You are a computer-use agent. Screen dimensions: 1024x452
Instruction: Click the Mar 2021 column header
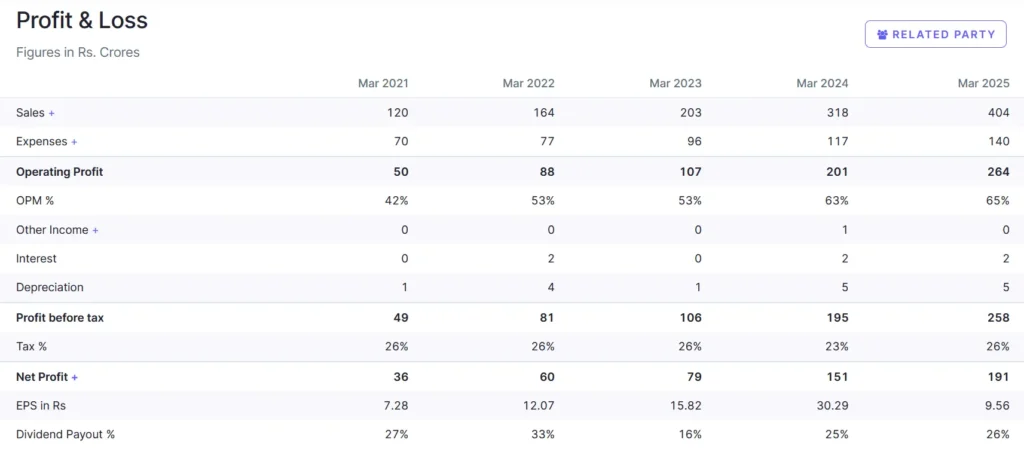[383, 83]
